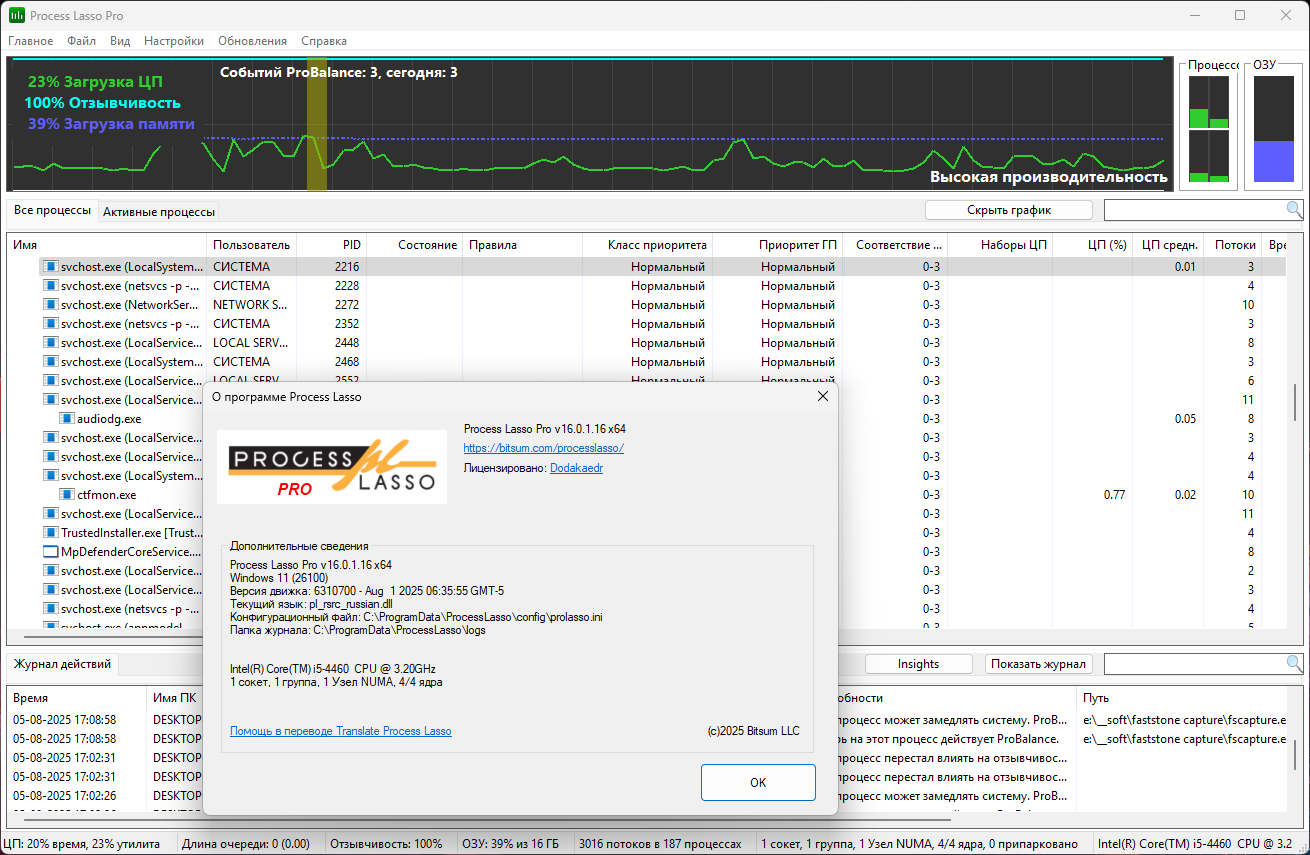Sort by the Состояние column header
Screen dimensions: 1310x855
click(x=414, y=245)
